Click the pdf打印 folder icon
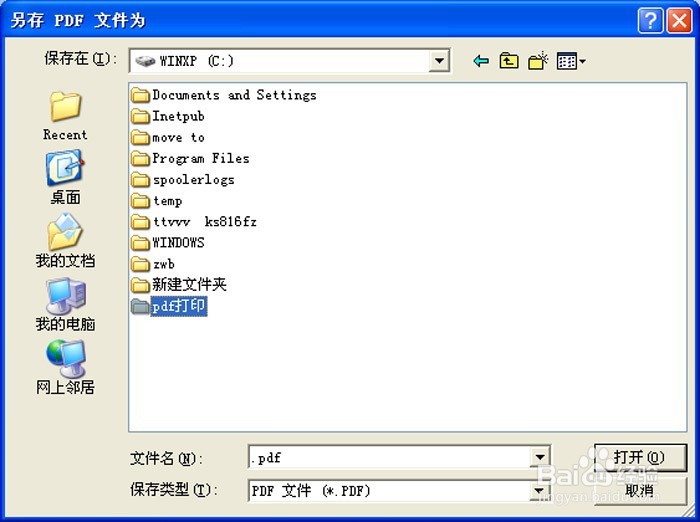 140,306
